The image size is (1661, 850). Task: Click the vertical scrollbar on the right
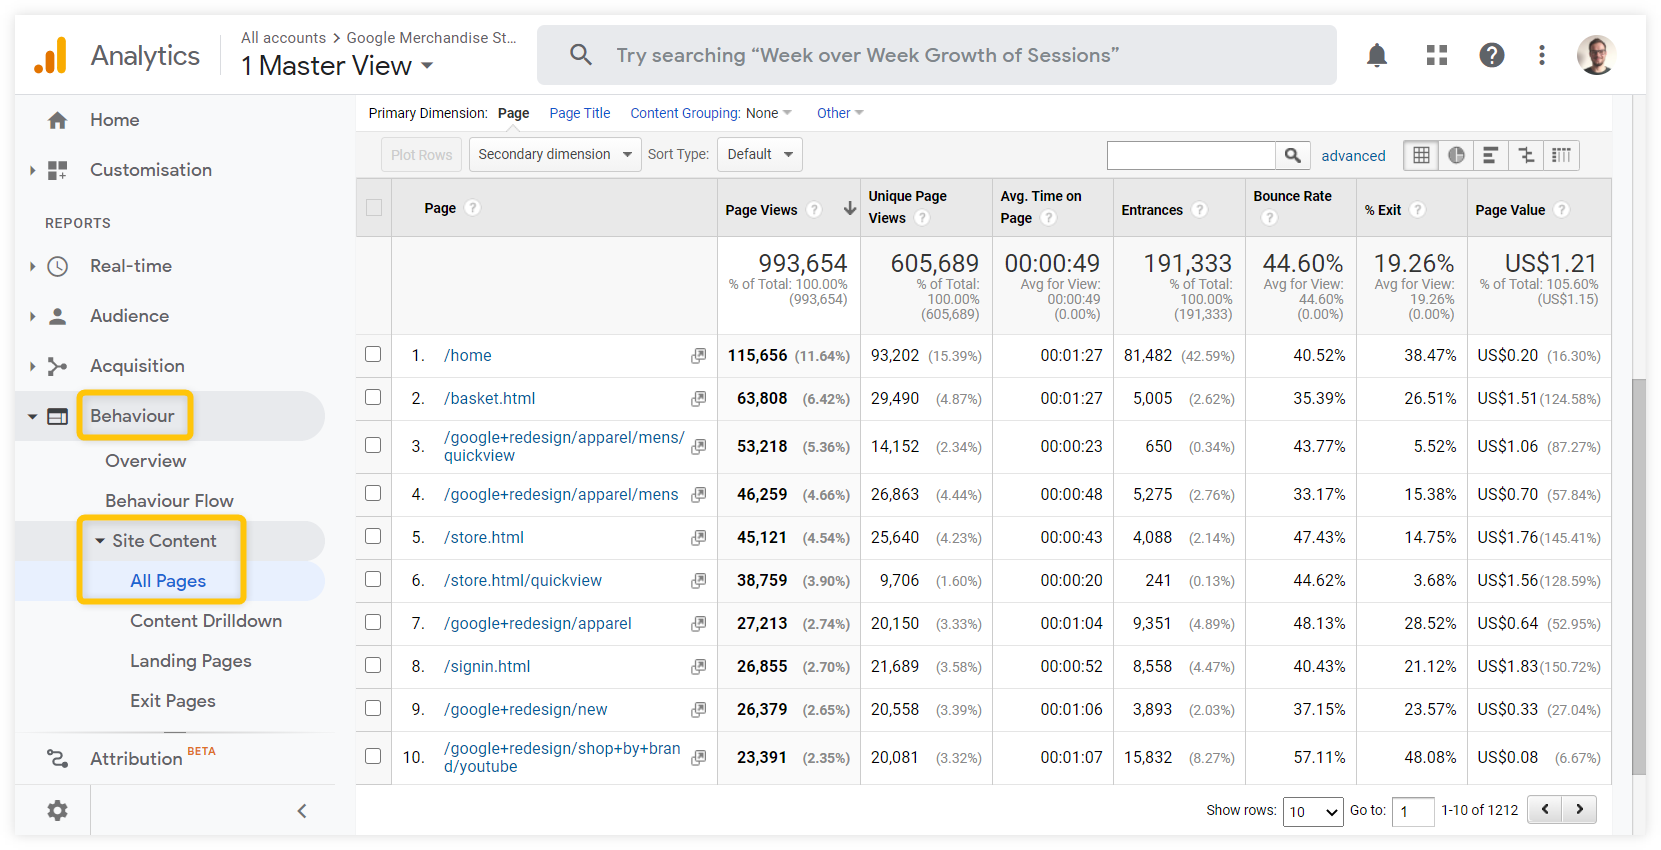coord(1638,575)
